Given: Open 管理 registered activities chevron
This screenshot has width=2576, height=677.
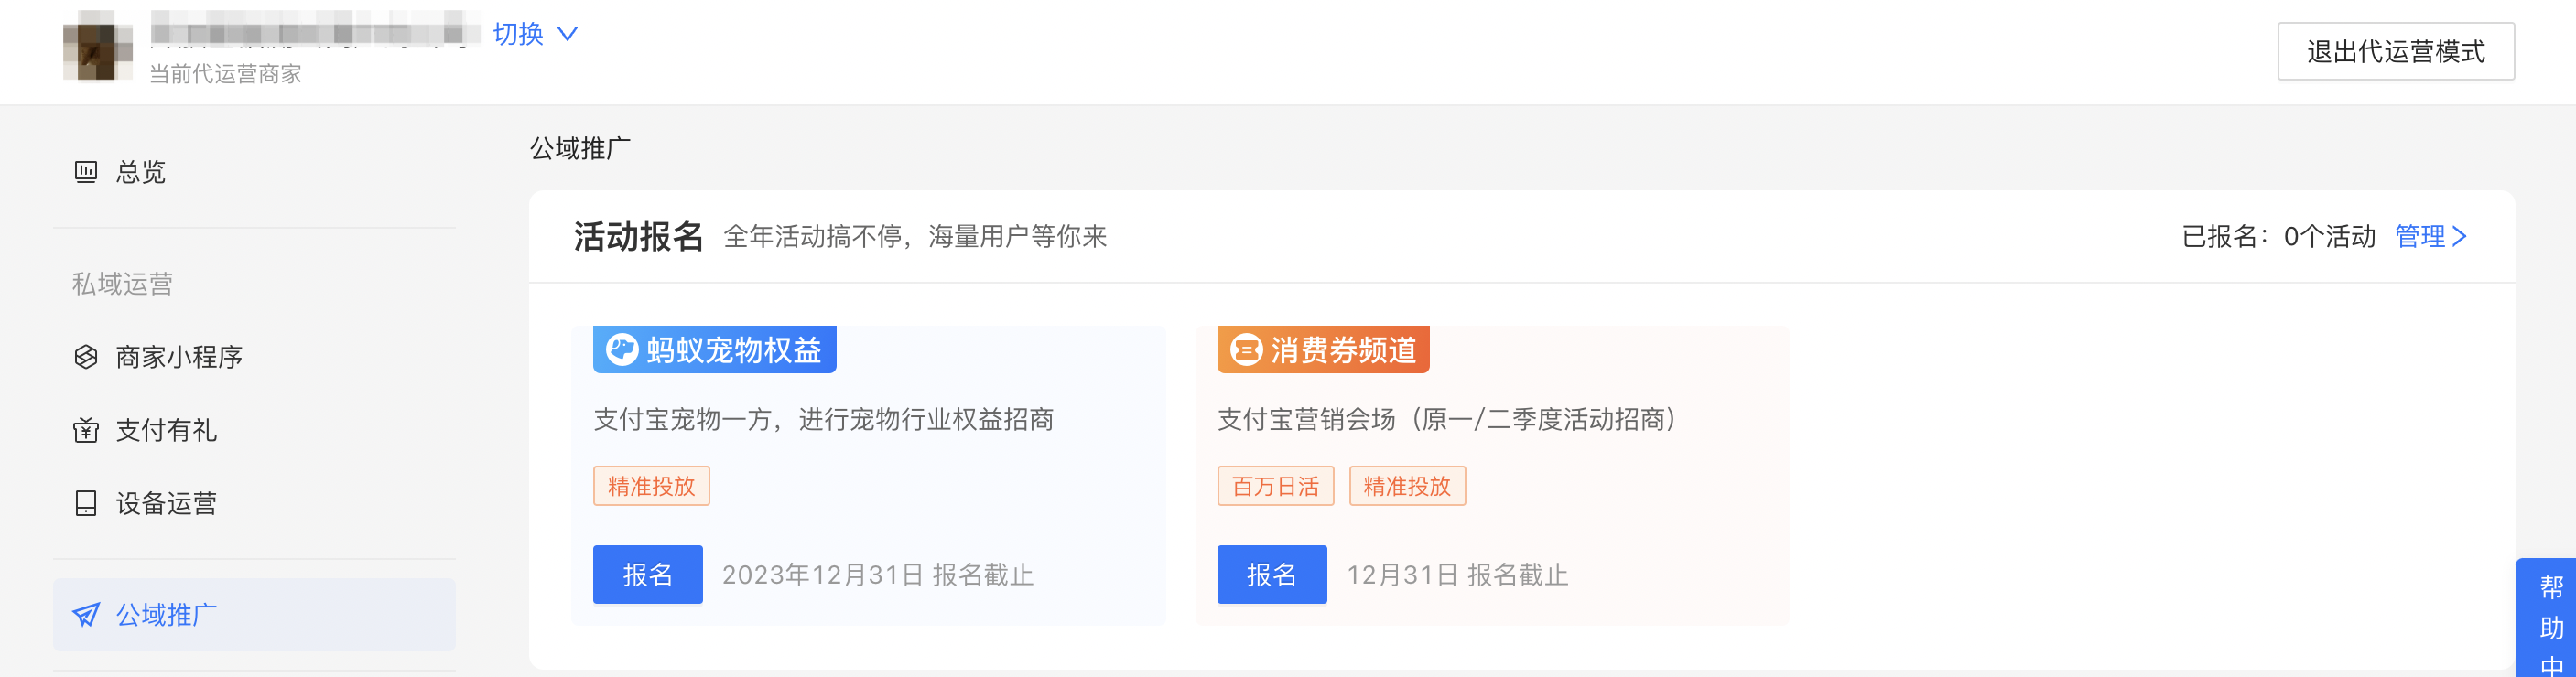Looking at the screenshot, I should [2459, 237].
